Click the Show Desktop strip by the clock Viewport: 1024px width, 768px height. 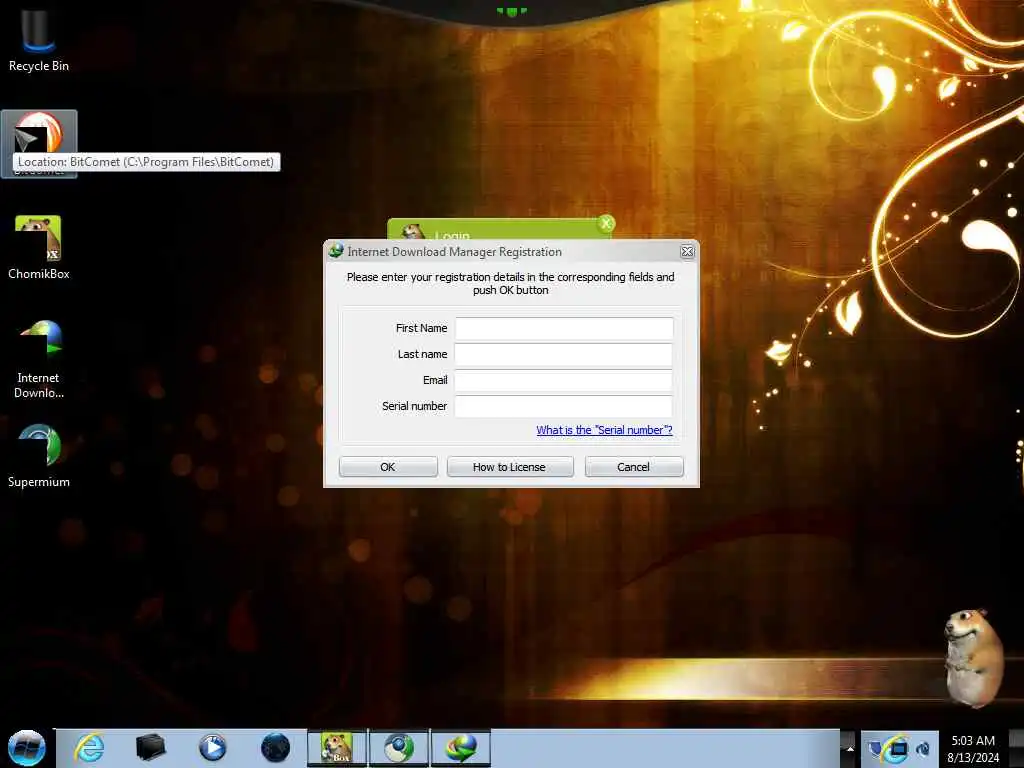pos(1016,748)
